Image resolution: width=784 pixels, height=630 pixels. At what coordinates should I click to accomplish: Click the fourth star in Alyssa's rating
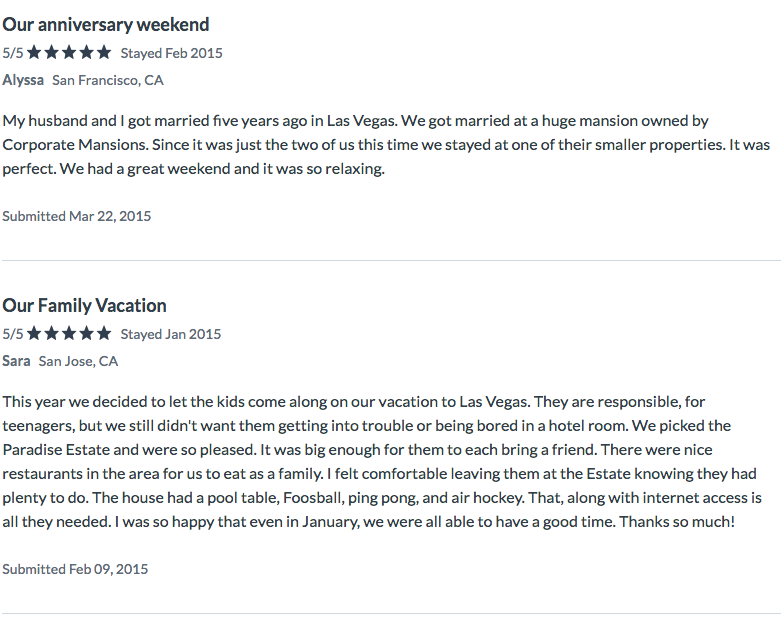point(86,52)
